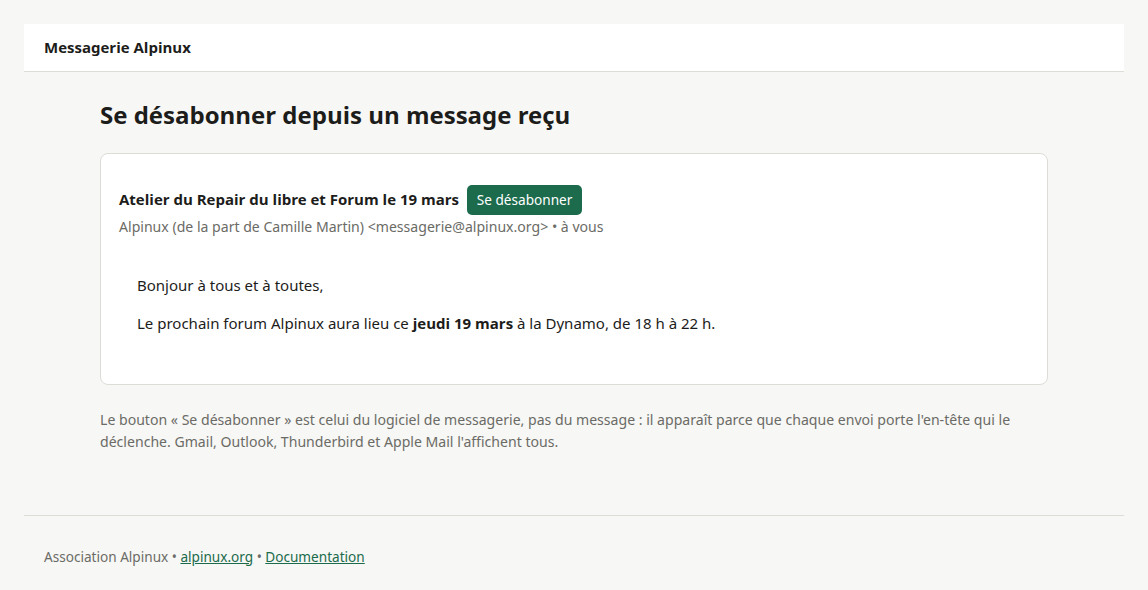
Task: Open the alpinux.org footer link
Action: [216, 557]
